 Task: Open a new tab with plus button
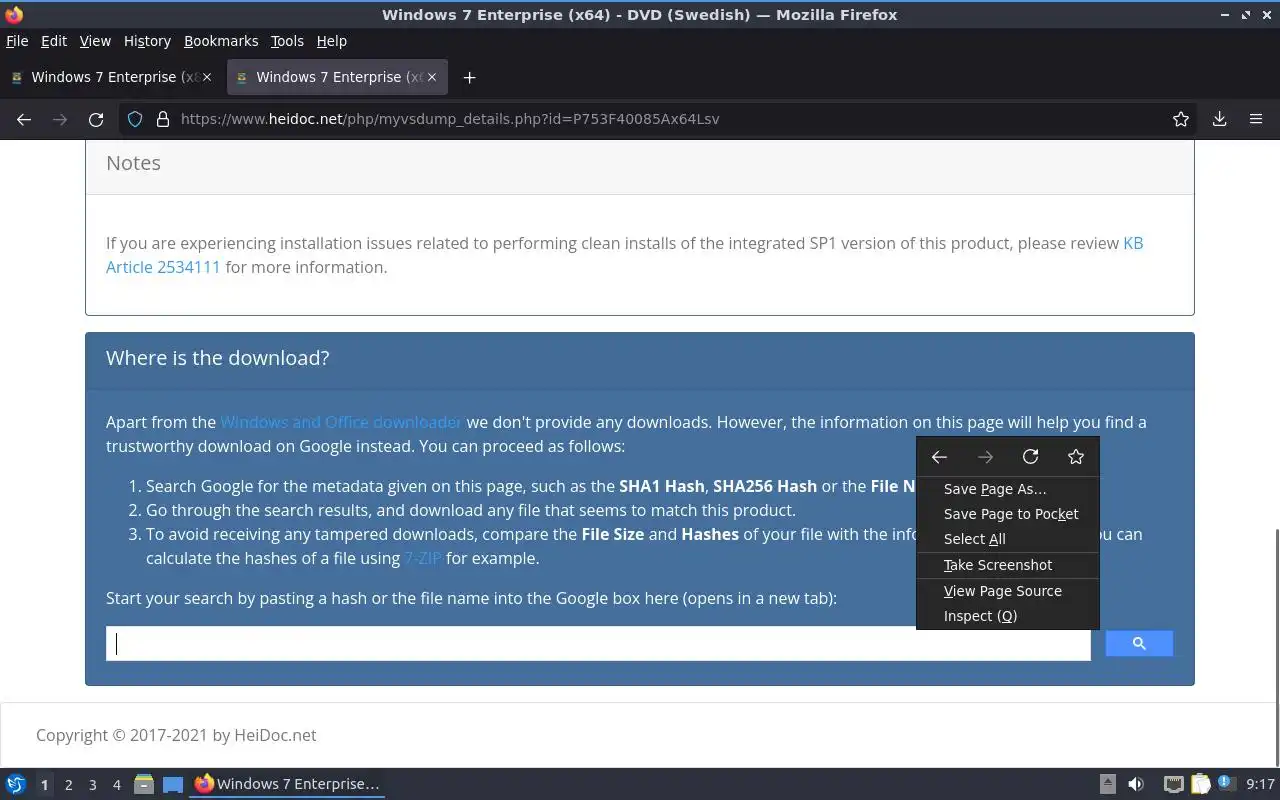469,77
